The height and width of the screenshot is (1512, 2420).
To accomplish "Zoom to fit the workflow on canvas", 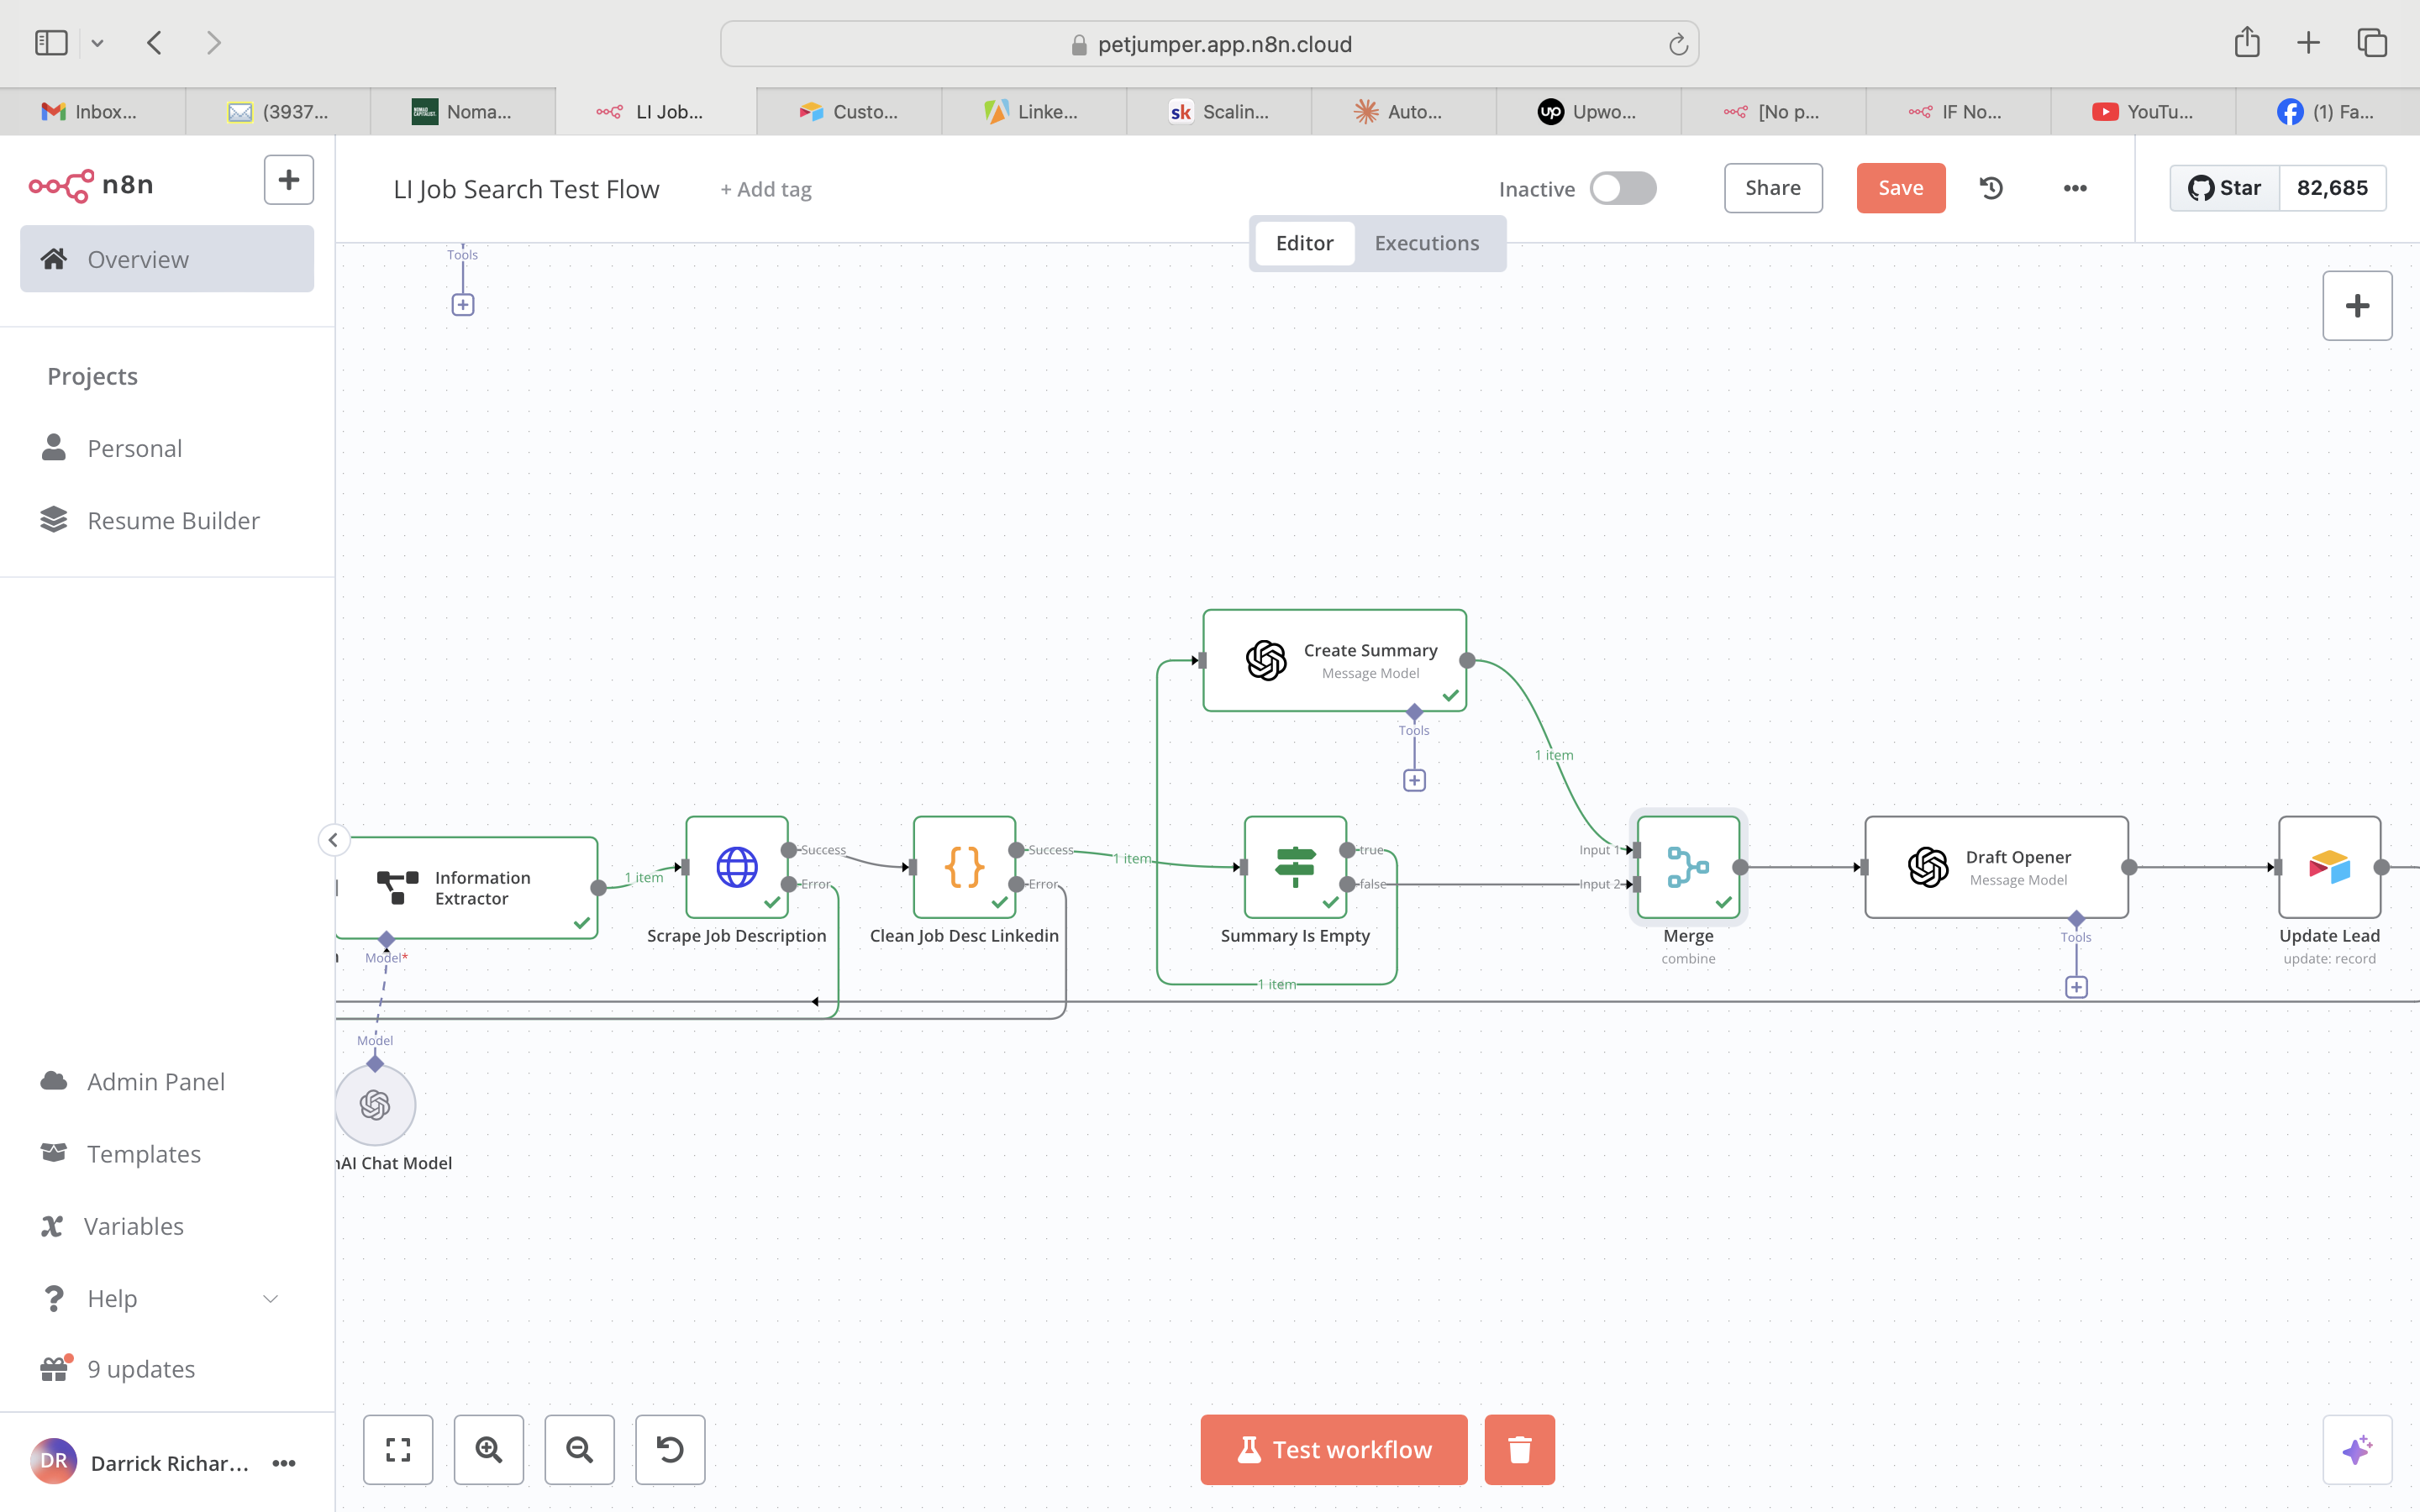I will [398, 1449].
